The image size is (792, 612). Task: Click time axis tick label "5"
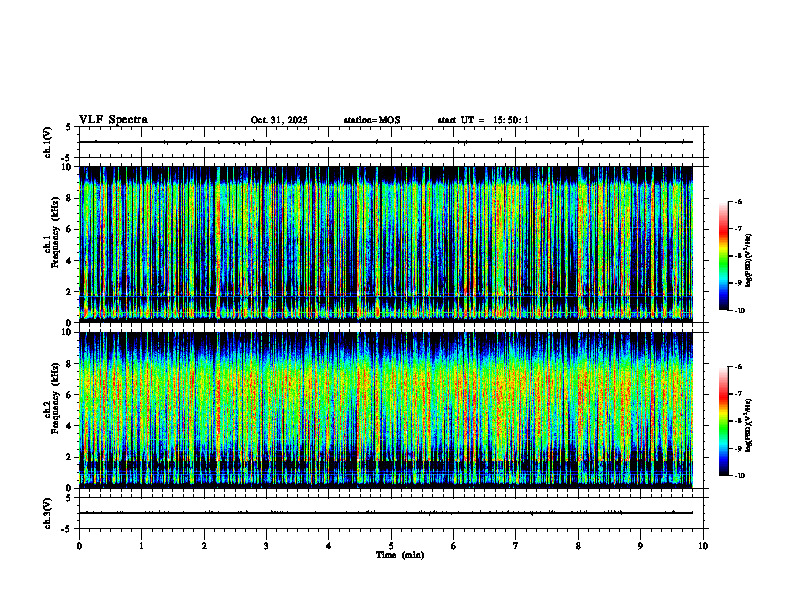[x=391, y=546]
